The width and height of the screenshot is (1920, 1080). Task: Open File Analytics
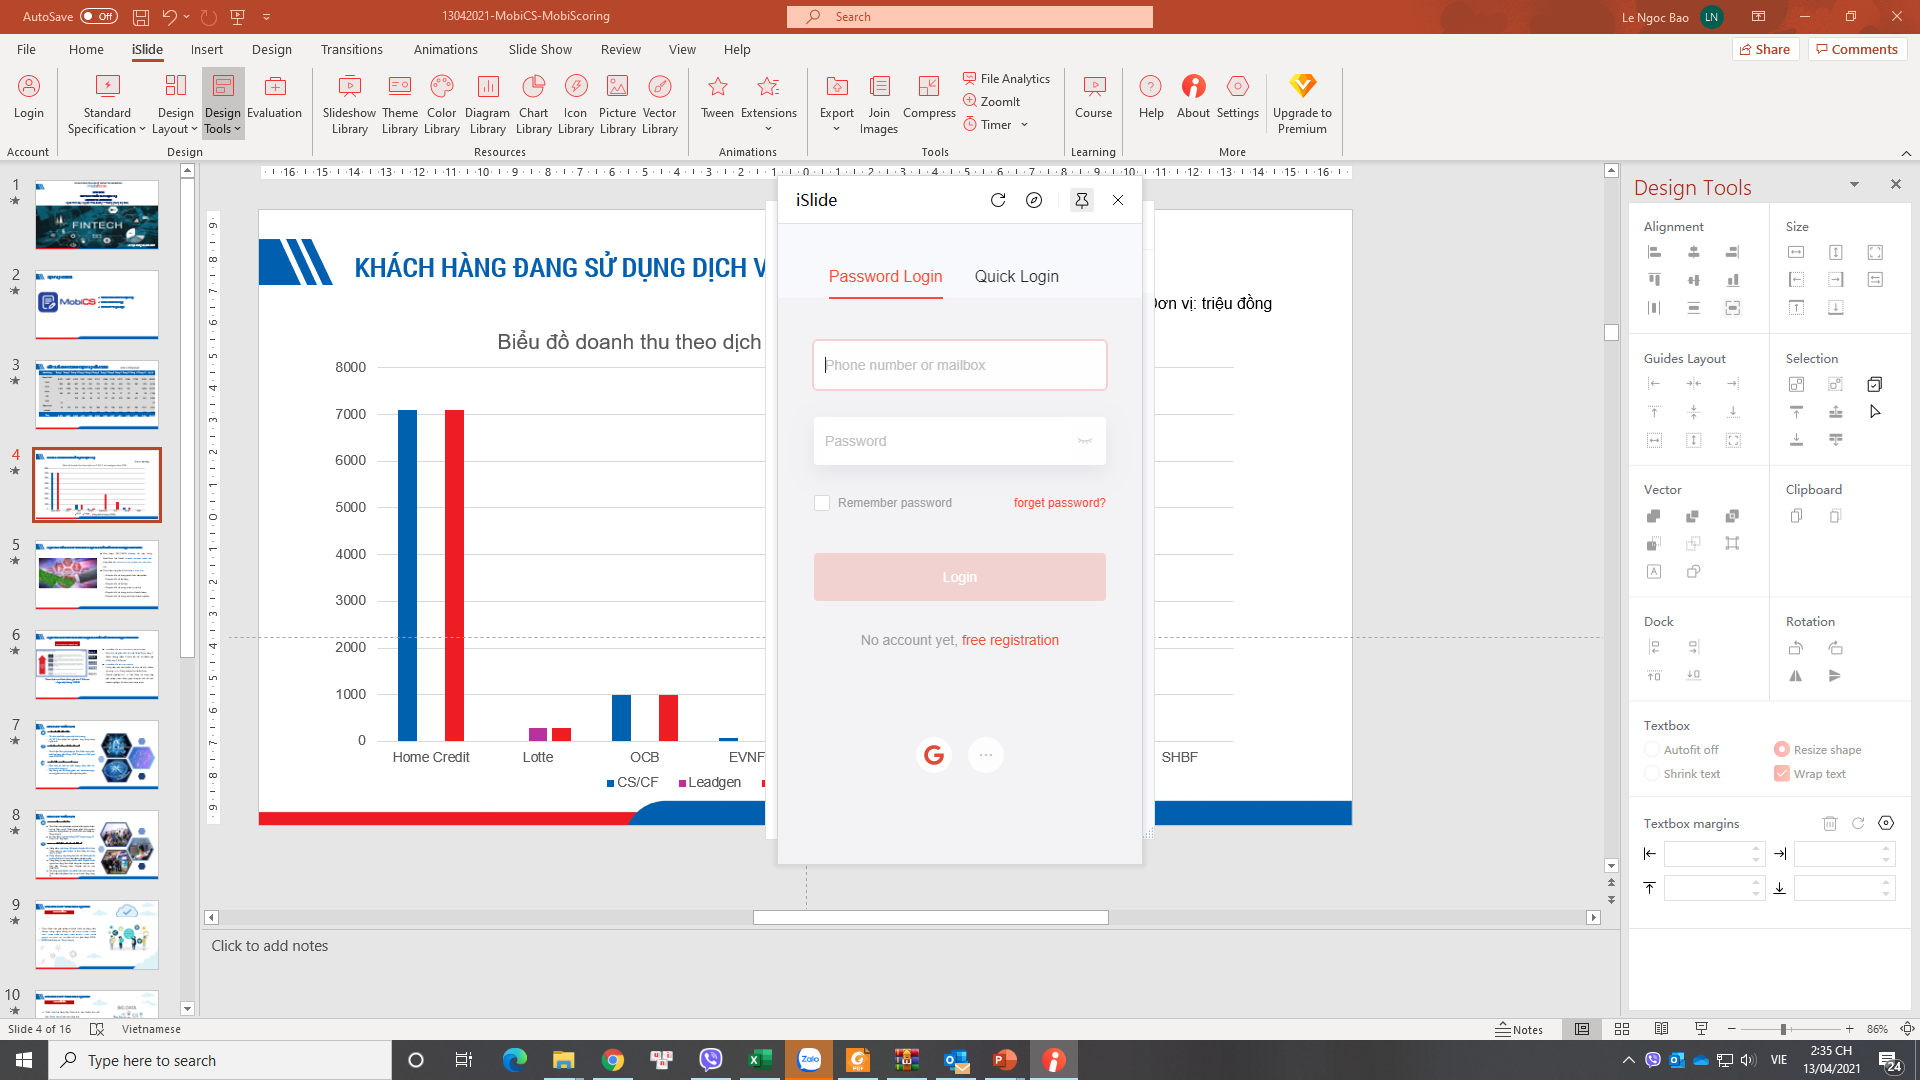(x=1006, y=78)
